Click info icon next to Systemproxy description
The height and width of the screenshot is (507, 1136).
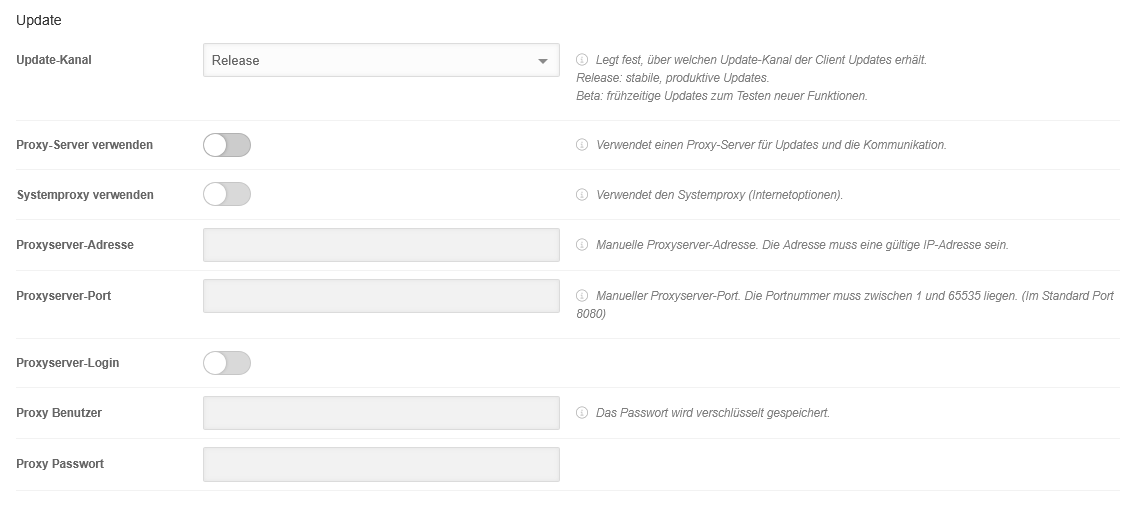(x=582, y=195)
